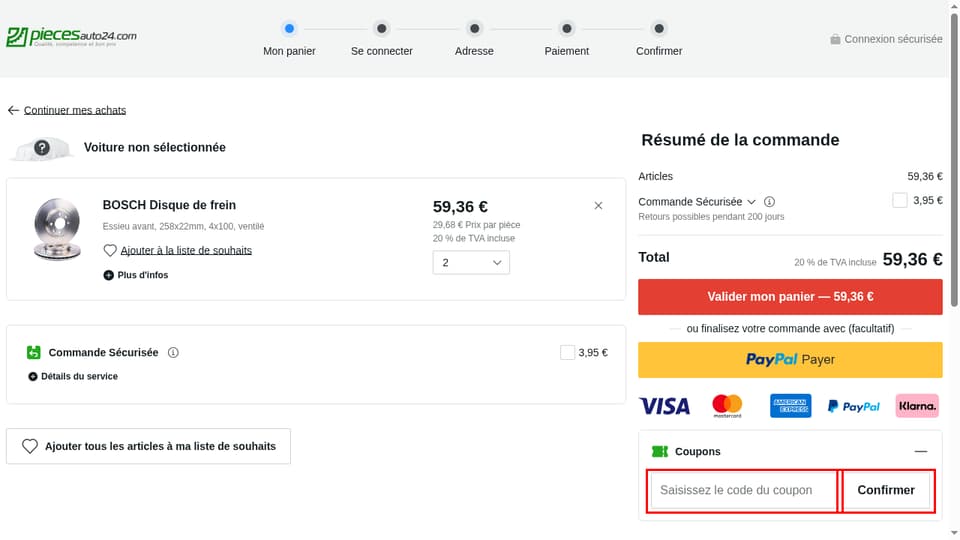This screenshot has width=960, height=540.
Task: Click the PayPal logo in the payment methods row
Action: pyautogui.click(x=853, y=406)
